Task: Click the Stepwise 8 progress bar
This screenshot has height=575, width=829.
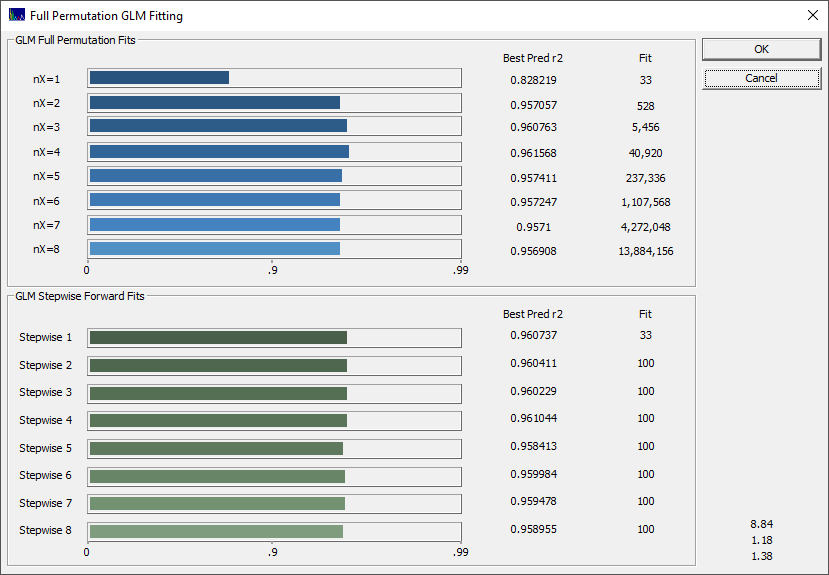Action: 274,532
